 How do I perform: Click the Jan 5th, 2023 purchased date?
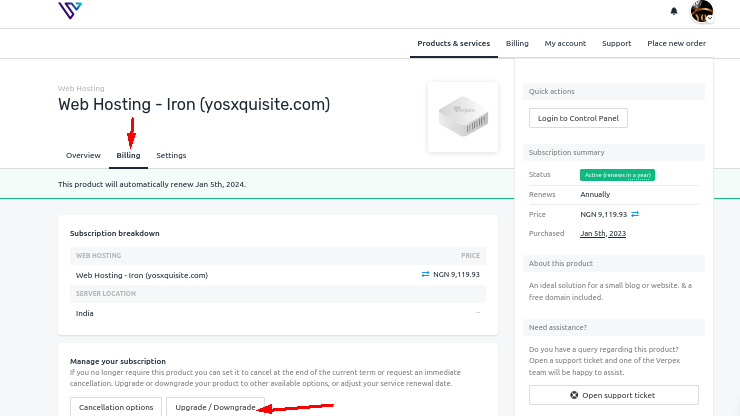pyautogui.click(x=603, y=233)
